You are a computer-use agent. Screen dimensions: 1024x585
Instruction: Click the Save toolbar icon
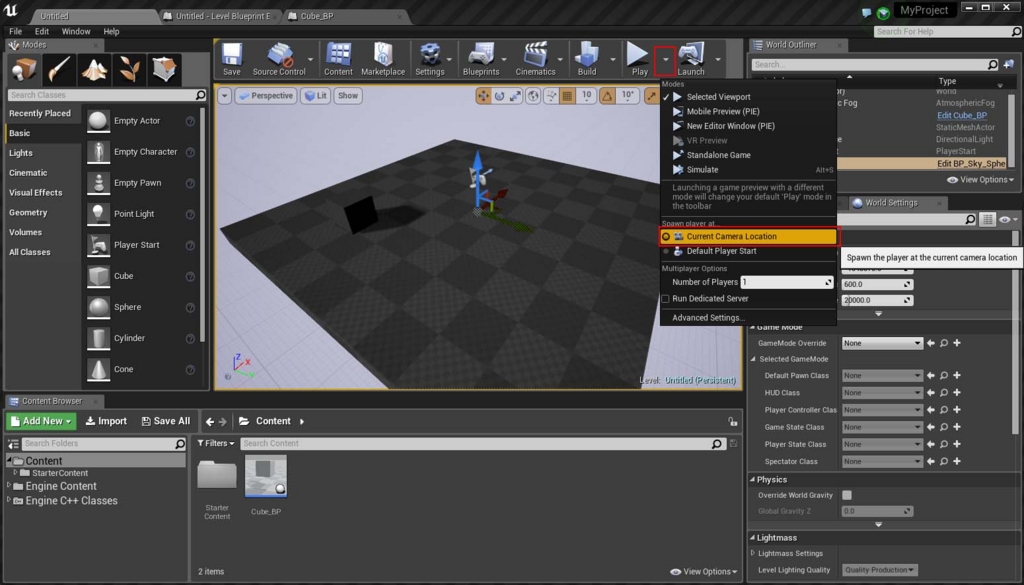click(231, 59)
